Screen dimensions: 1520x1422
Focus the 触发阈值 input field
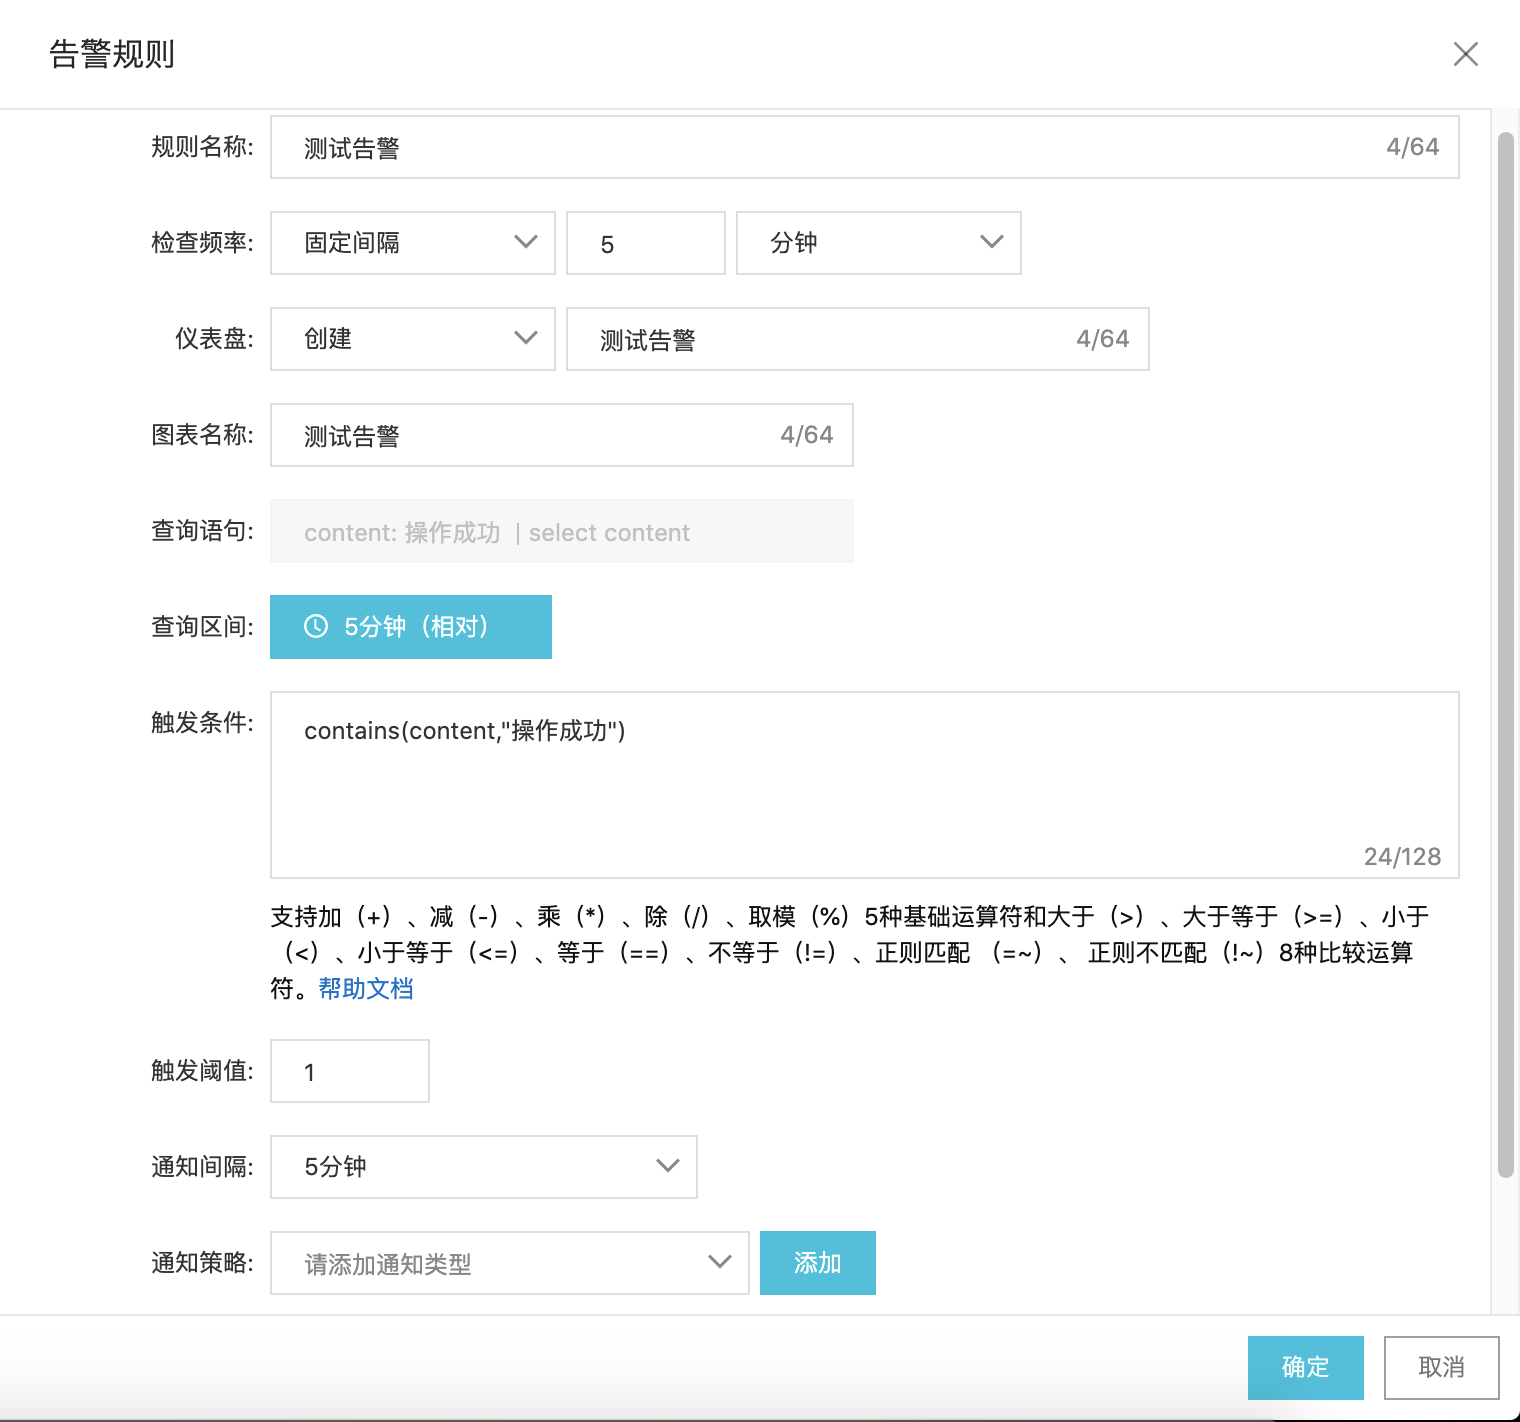(x=349, y=1071)
